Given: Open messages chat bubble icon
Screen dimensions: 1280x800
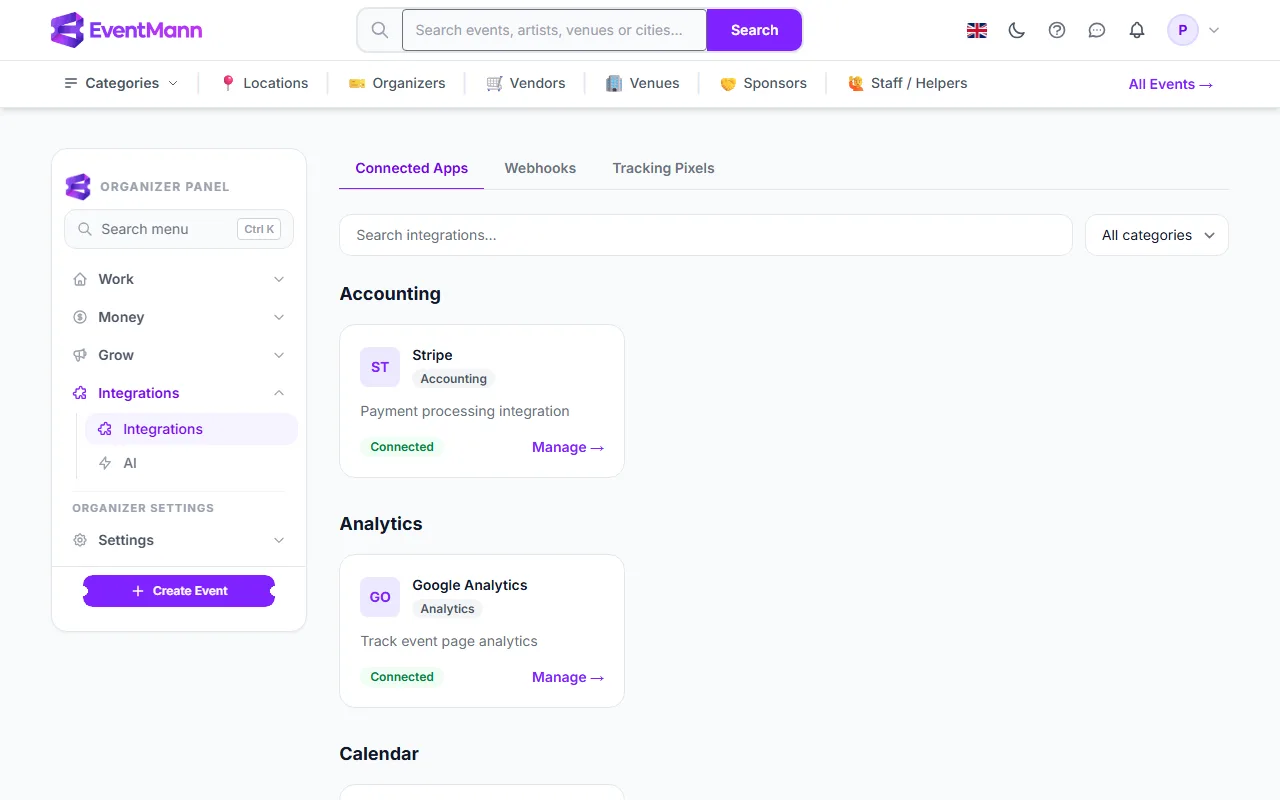Looking at the screenshot, I should (1097, 30).
